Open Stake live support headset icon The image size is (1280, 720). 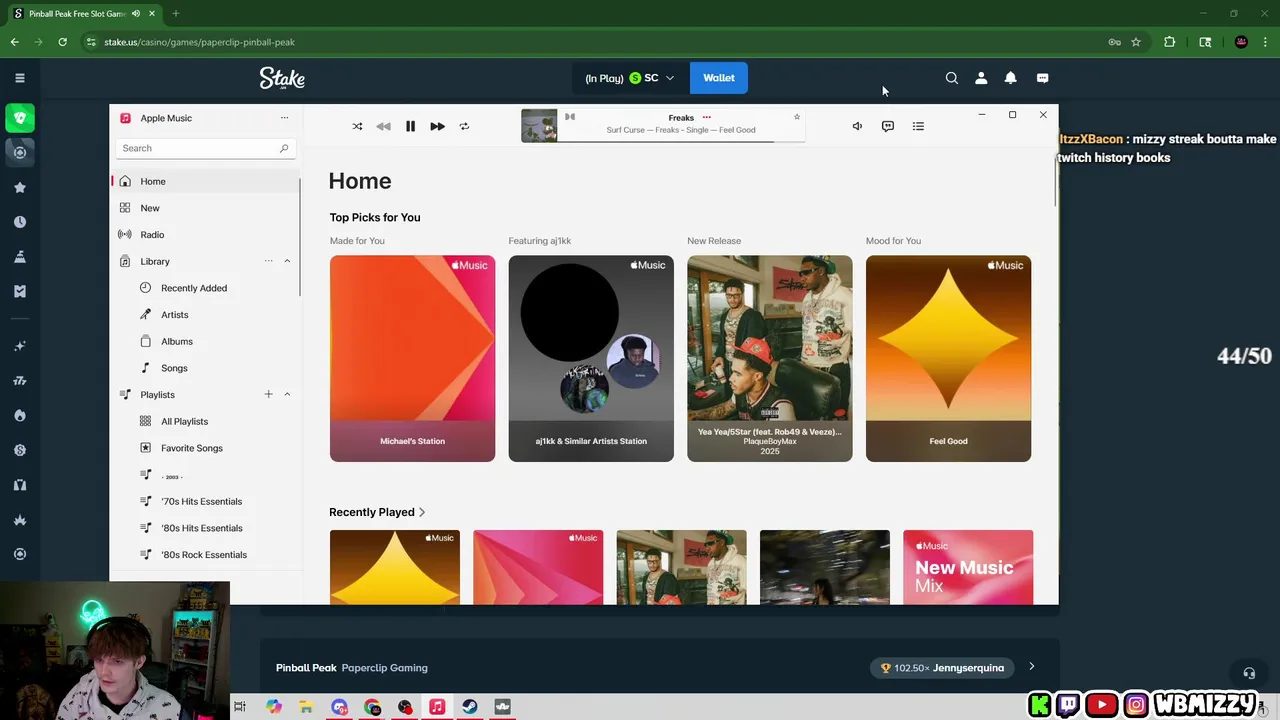(1248, 674)
